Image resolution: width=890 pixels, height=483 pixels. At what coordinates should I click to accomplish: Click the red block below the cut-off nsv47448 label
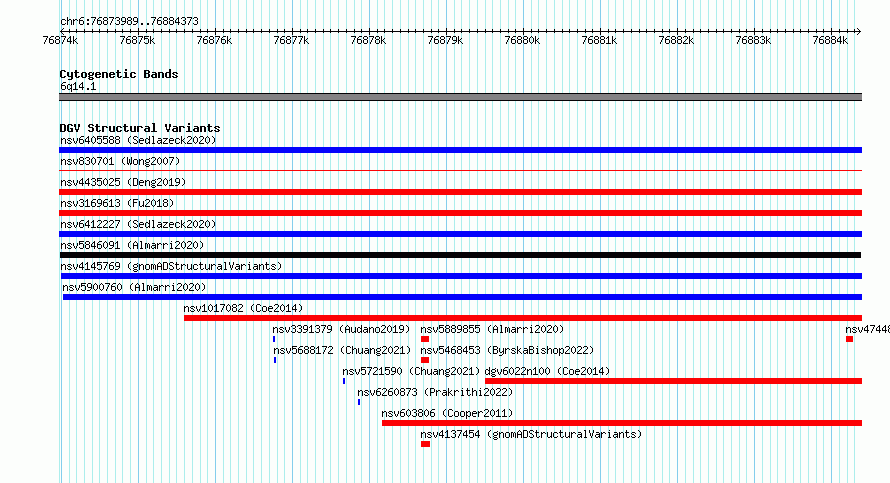[849, 339]
